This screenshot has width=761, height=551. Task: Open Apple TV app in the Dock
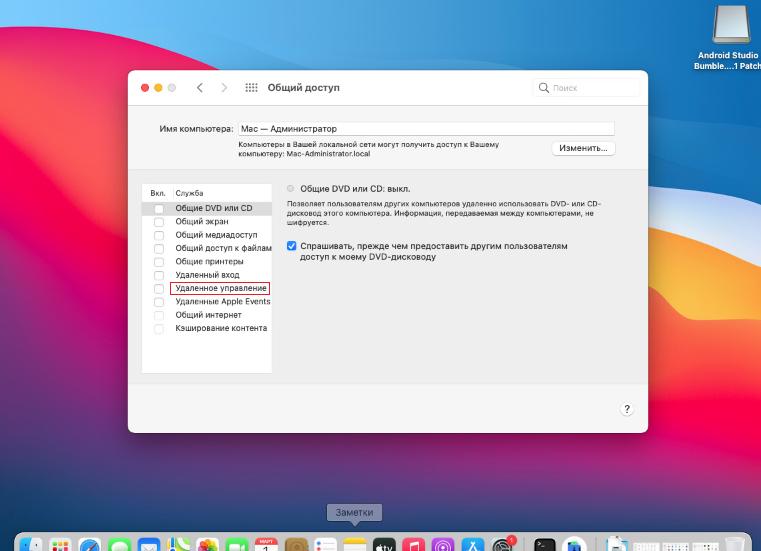(384, 546)
